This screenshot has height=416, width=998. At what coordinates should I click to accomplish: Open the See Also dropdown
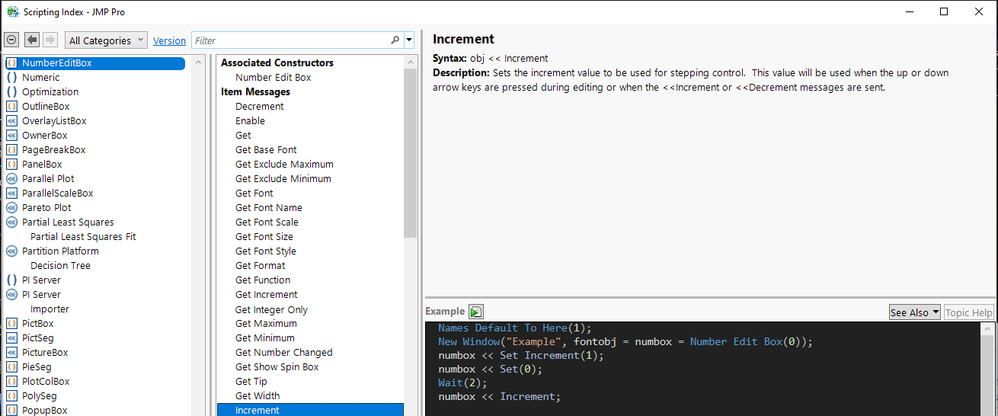[x=915, y=312]
